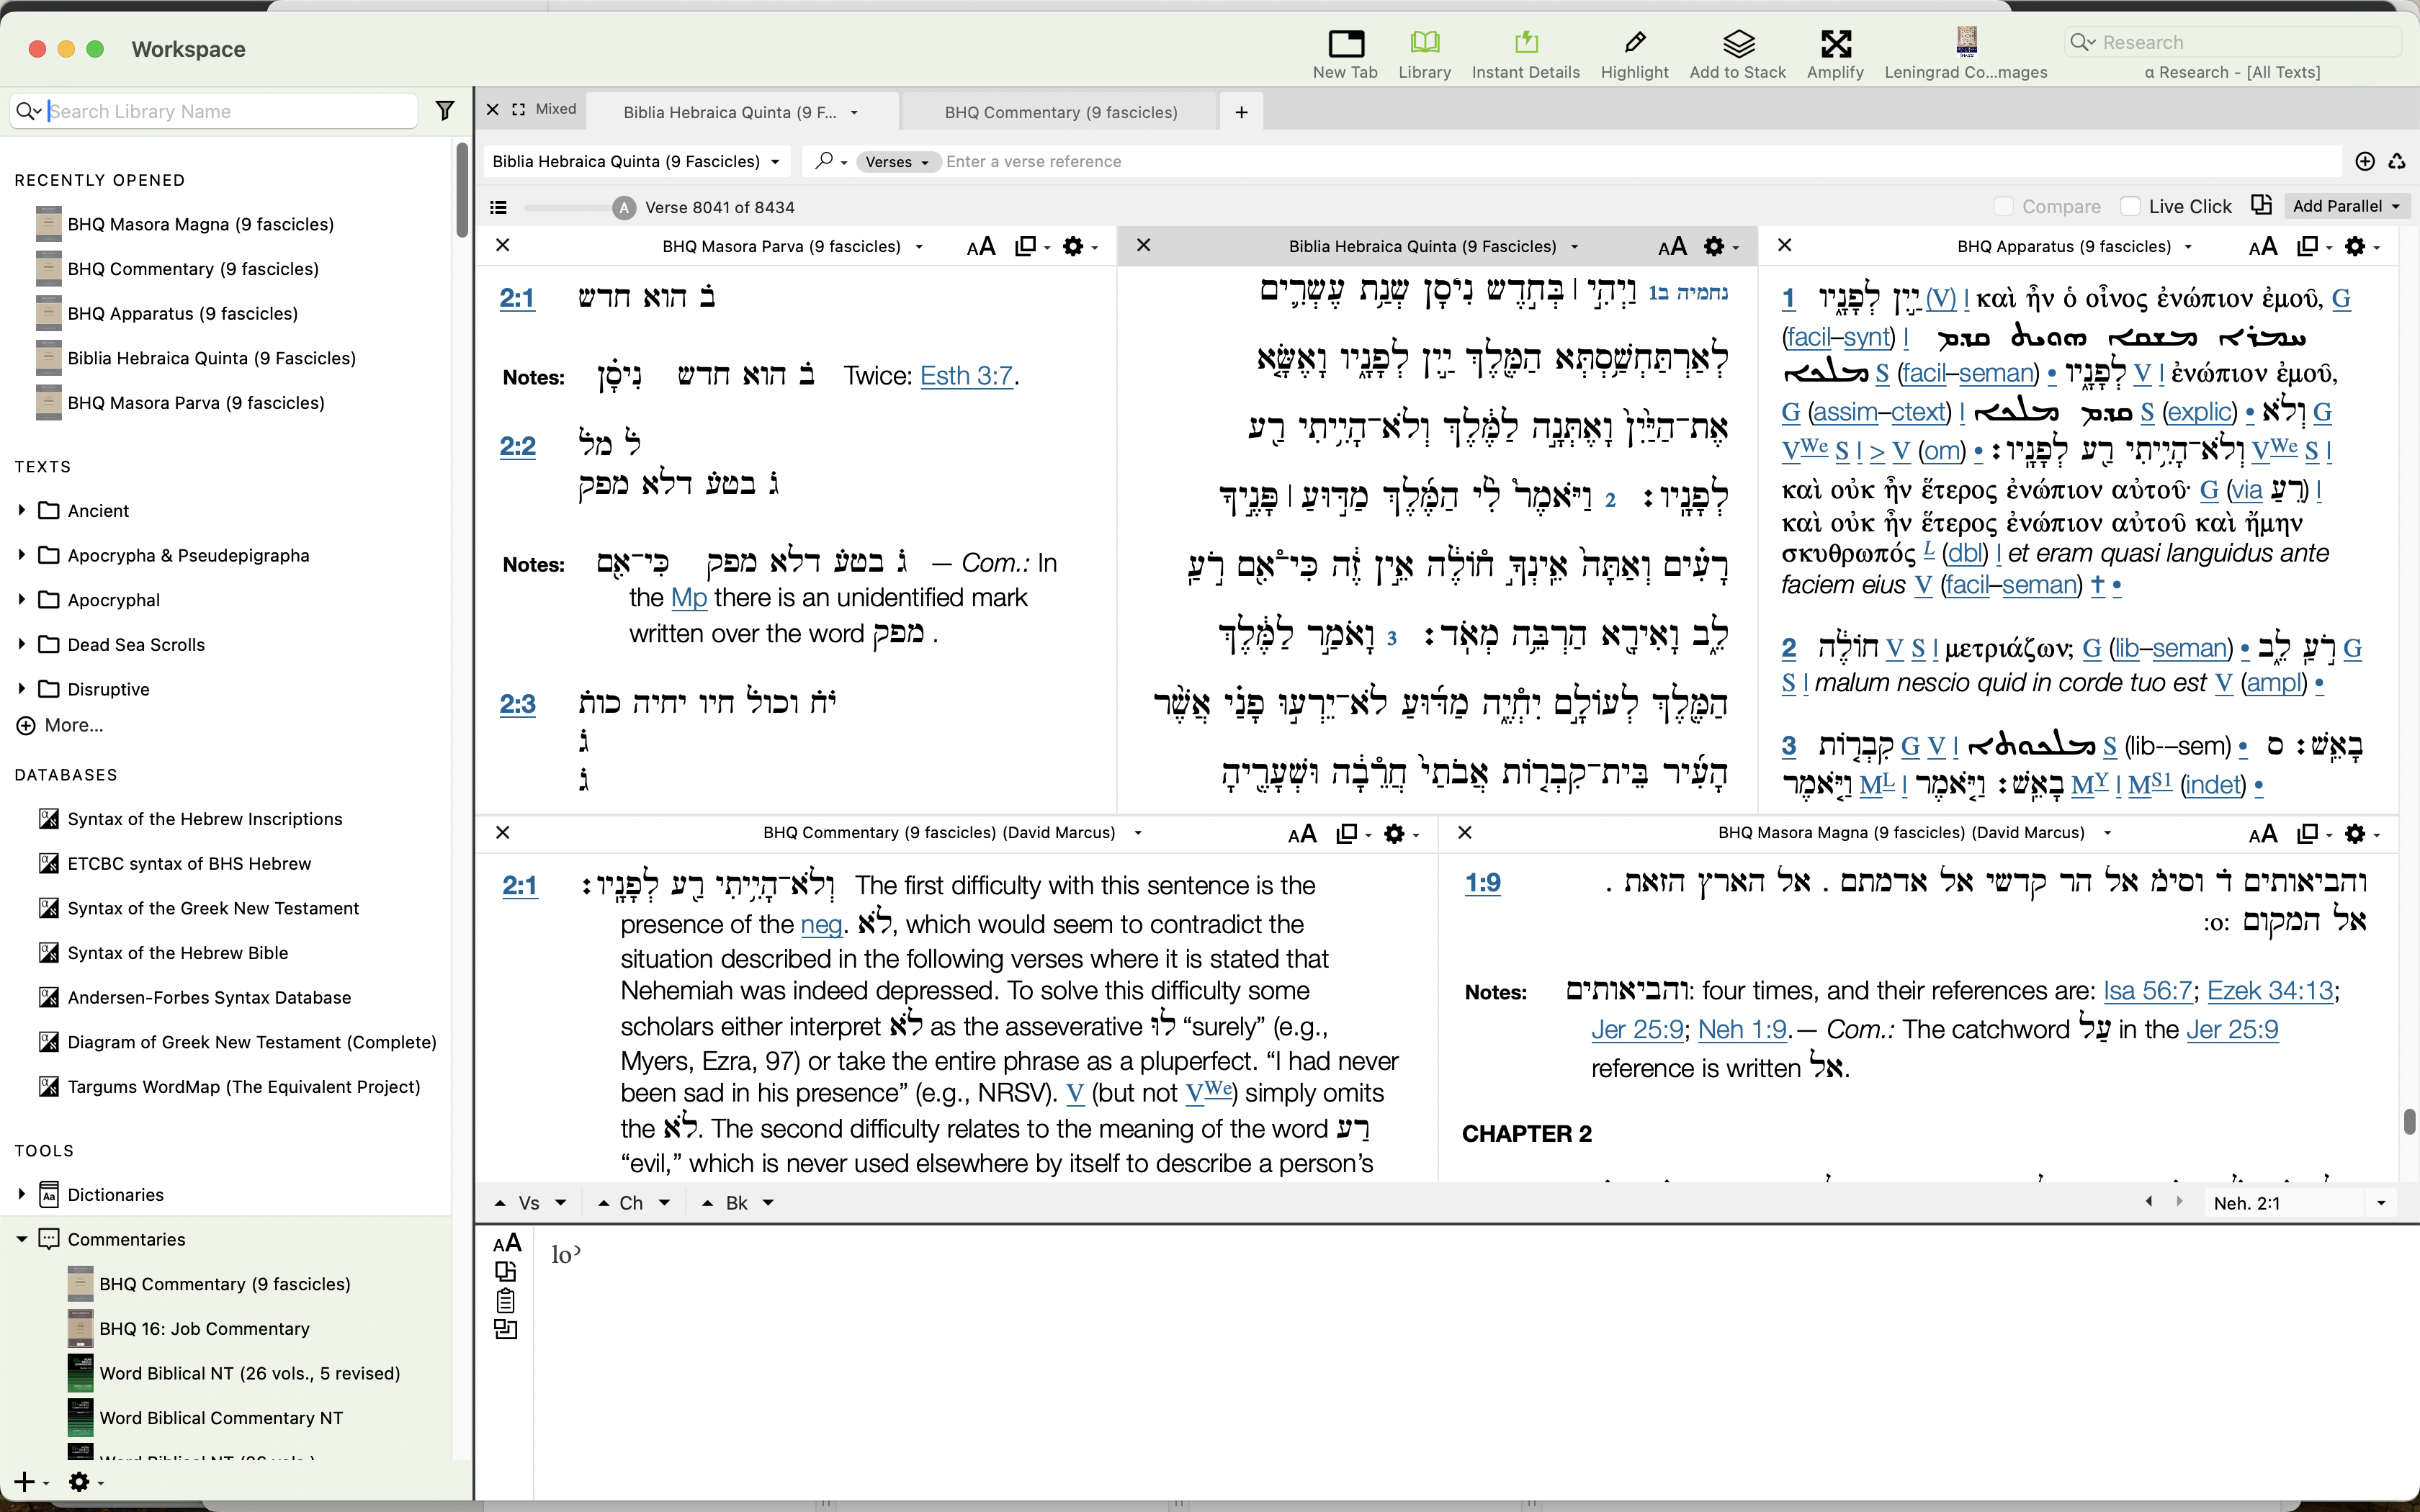This screenshot has width=2420, height=1512.
Task: Go to previous chapter with Ch up arrow
Action: click(x=603, y=1203)
